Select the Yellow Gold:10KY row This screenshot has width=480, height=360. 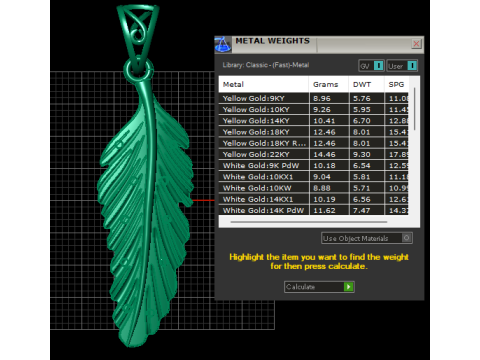pos(313,109)
